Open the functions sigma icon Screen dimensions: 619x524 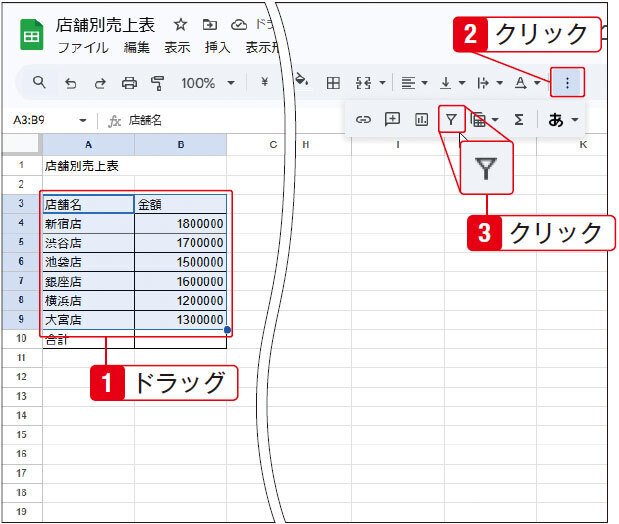coord(519,119)
